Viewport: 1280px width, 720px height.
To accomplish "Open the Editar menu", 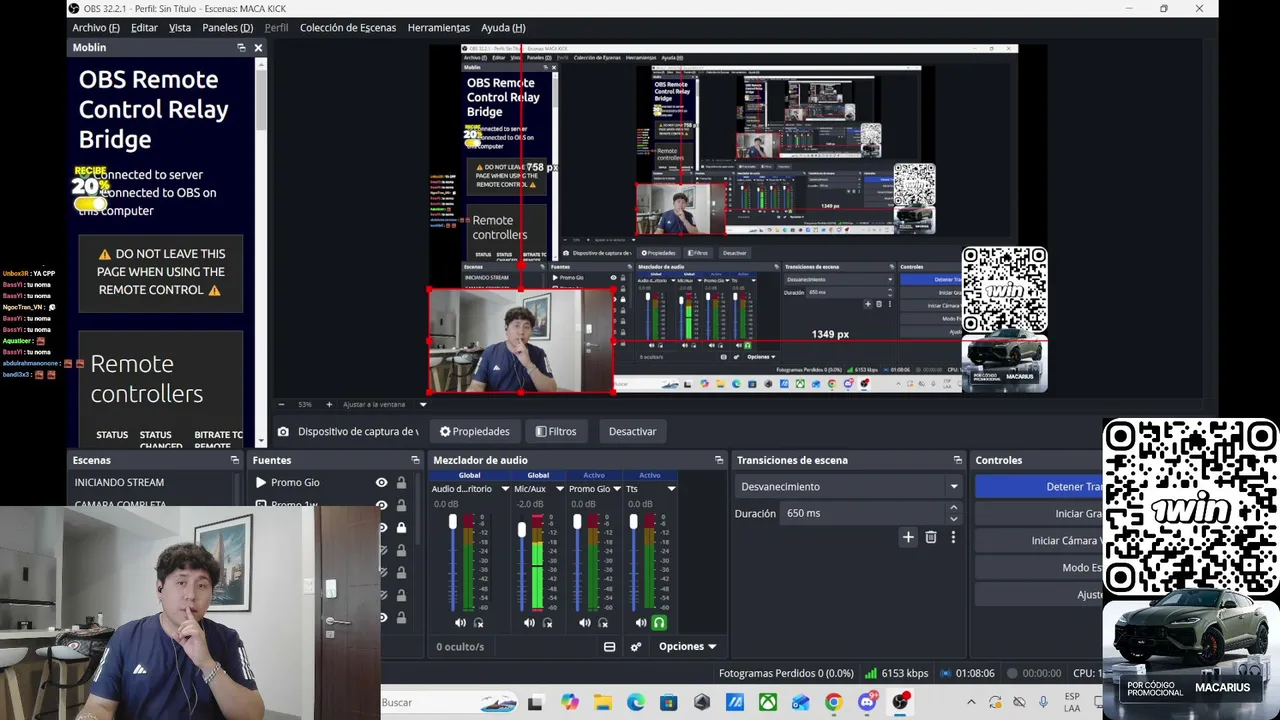I will pyautogui.click(x=144, y=28).
